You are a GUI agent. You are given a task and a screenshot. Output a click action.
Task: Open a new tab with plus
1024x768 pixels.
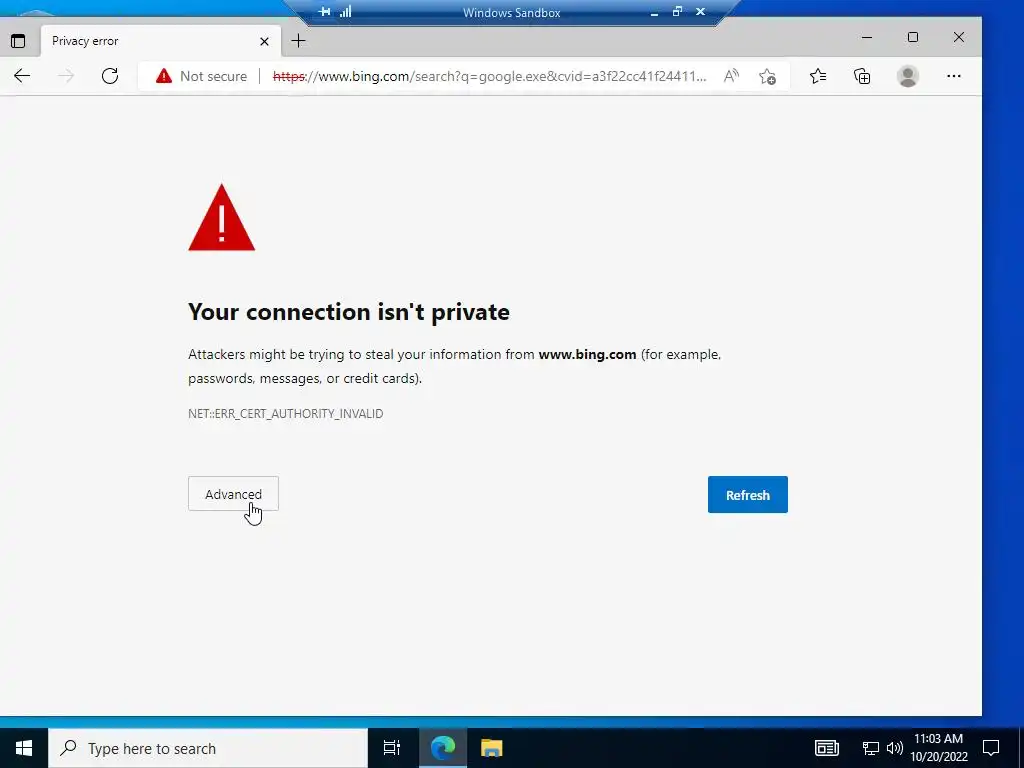[x=298, y=41]
